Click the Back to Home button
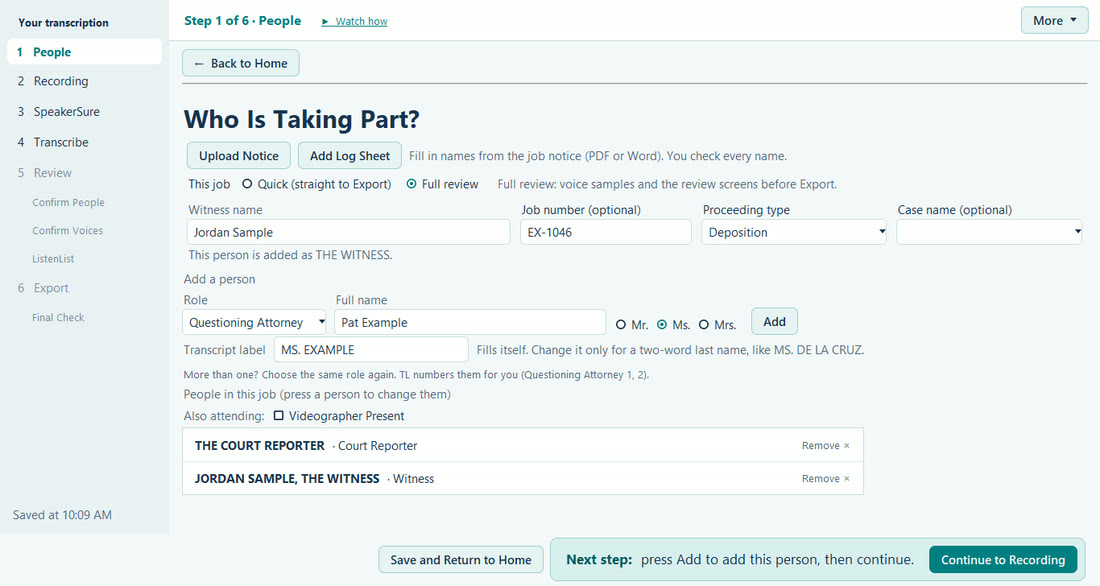The height and width of the screenshot is (586, 1100). [x=241, y=63]
